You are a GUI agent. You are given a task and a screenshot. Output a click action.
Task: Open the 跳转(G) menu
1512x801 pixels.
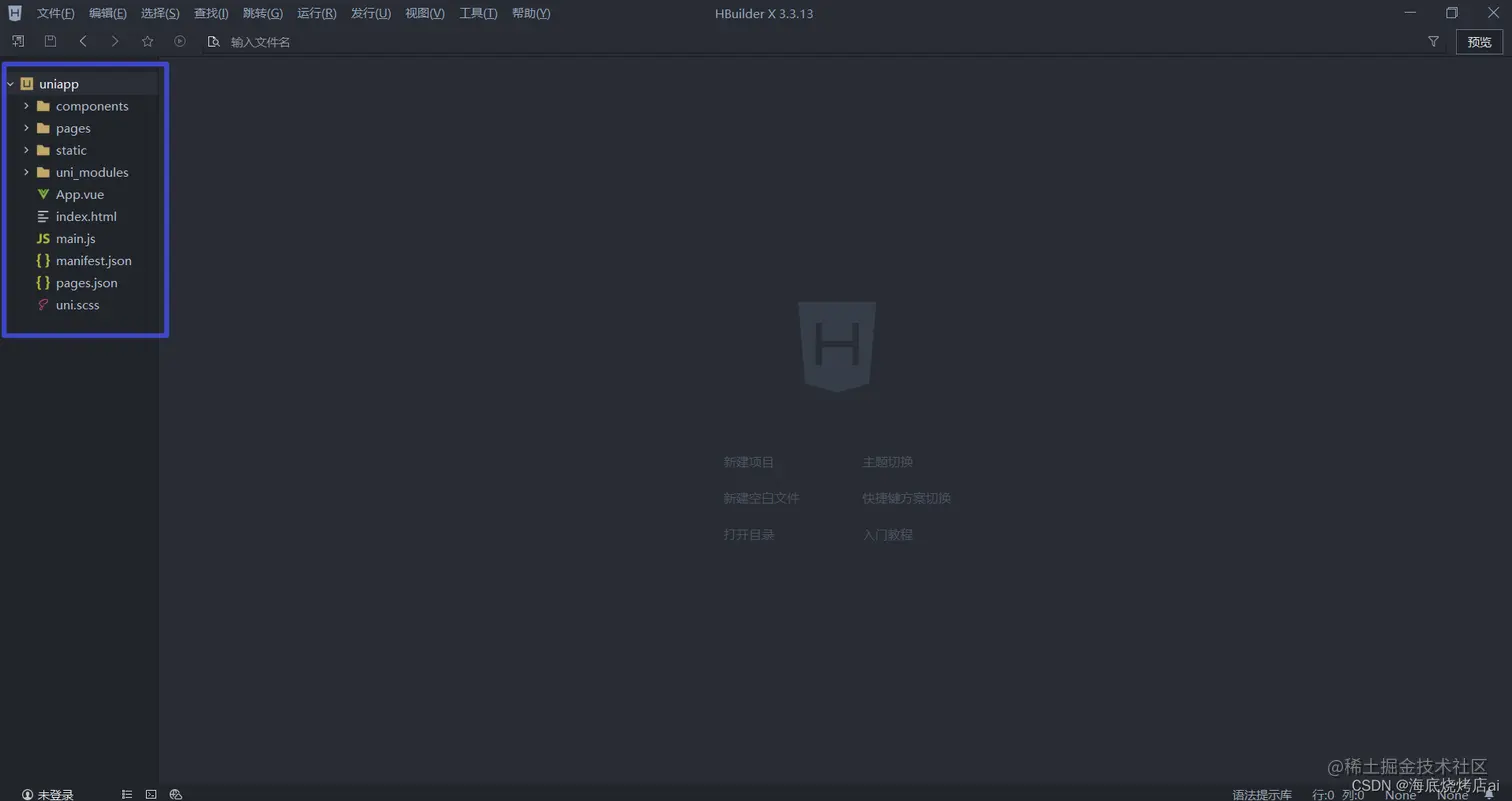coord(263,13)
